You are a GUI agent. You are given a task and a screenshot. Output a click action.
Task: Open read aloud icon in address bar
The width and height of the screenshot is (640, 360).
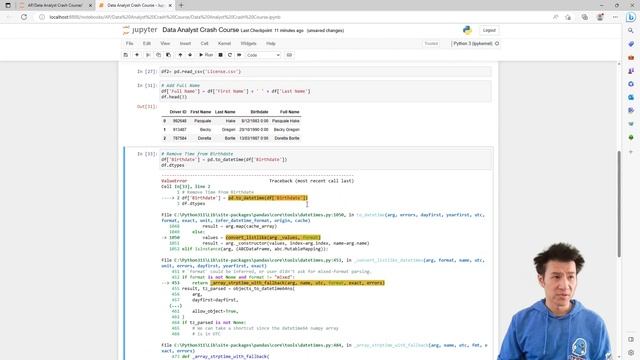556,17
